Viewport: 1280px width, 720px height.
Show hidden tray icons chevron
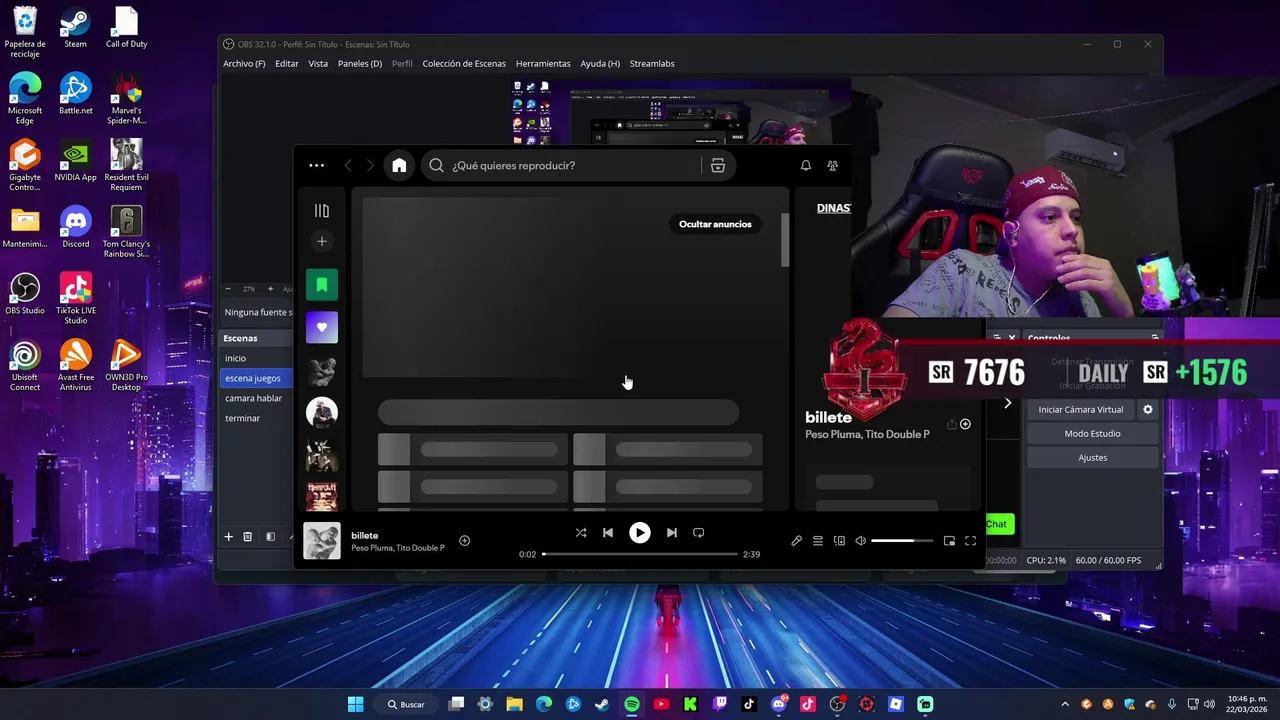[x=1064, y=704]
